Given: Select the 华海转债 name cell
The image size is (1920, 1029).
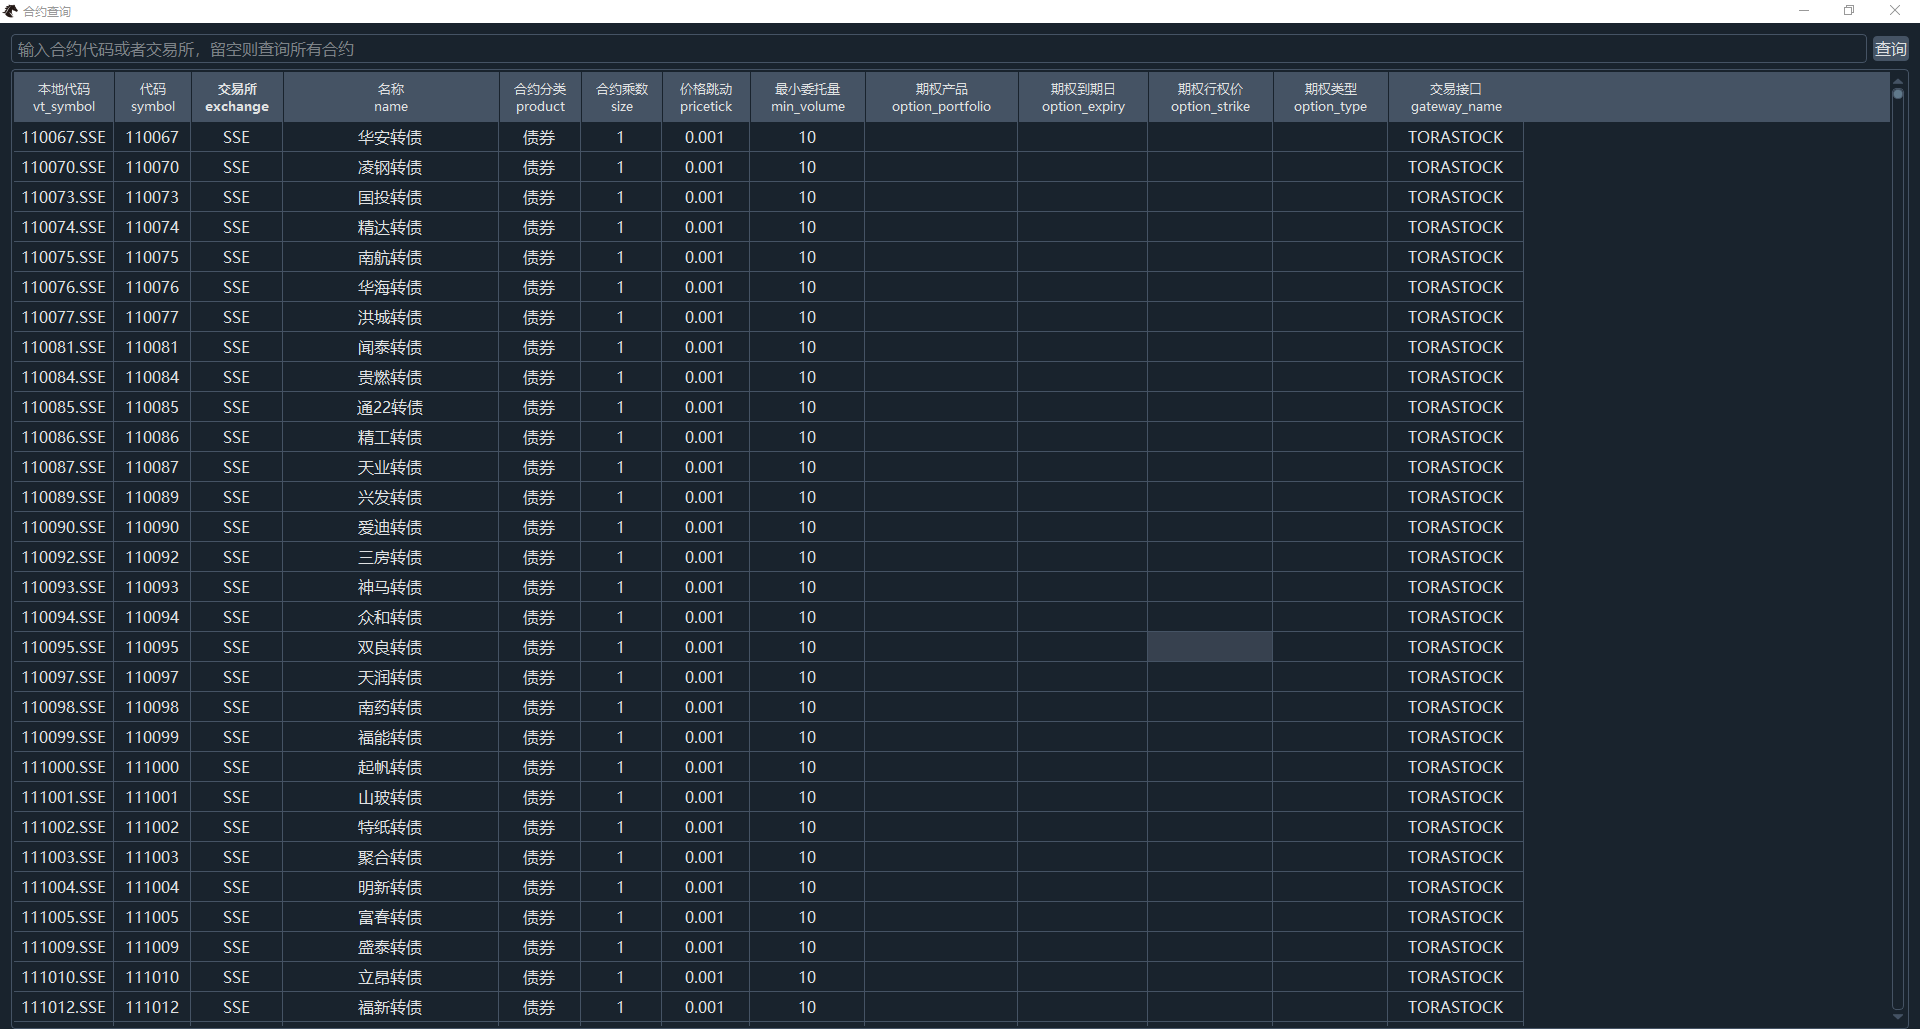Looking at the screenshot, I should click(390, 287).
